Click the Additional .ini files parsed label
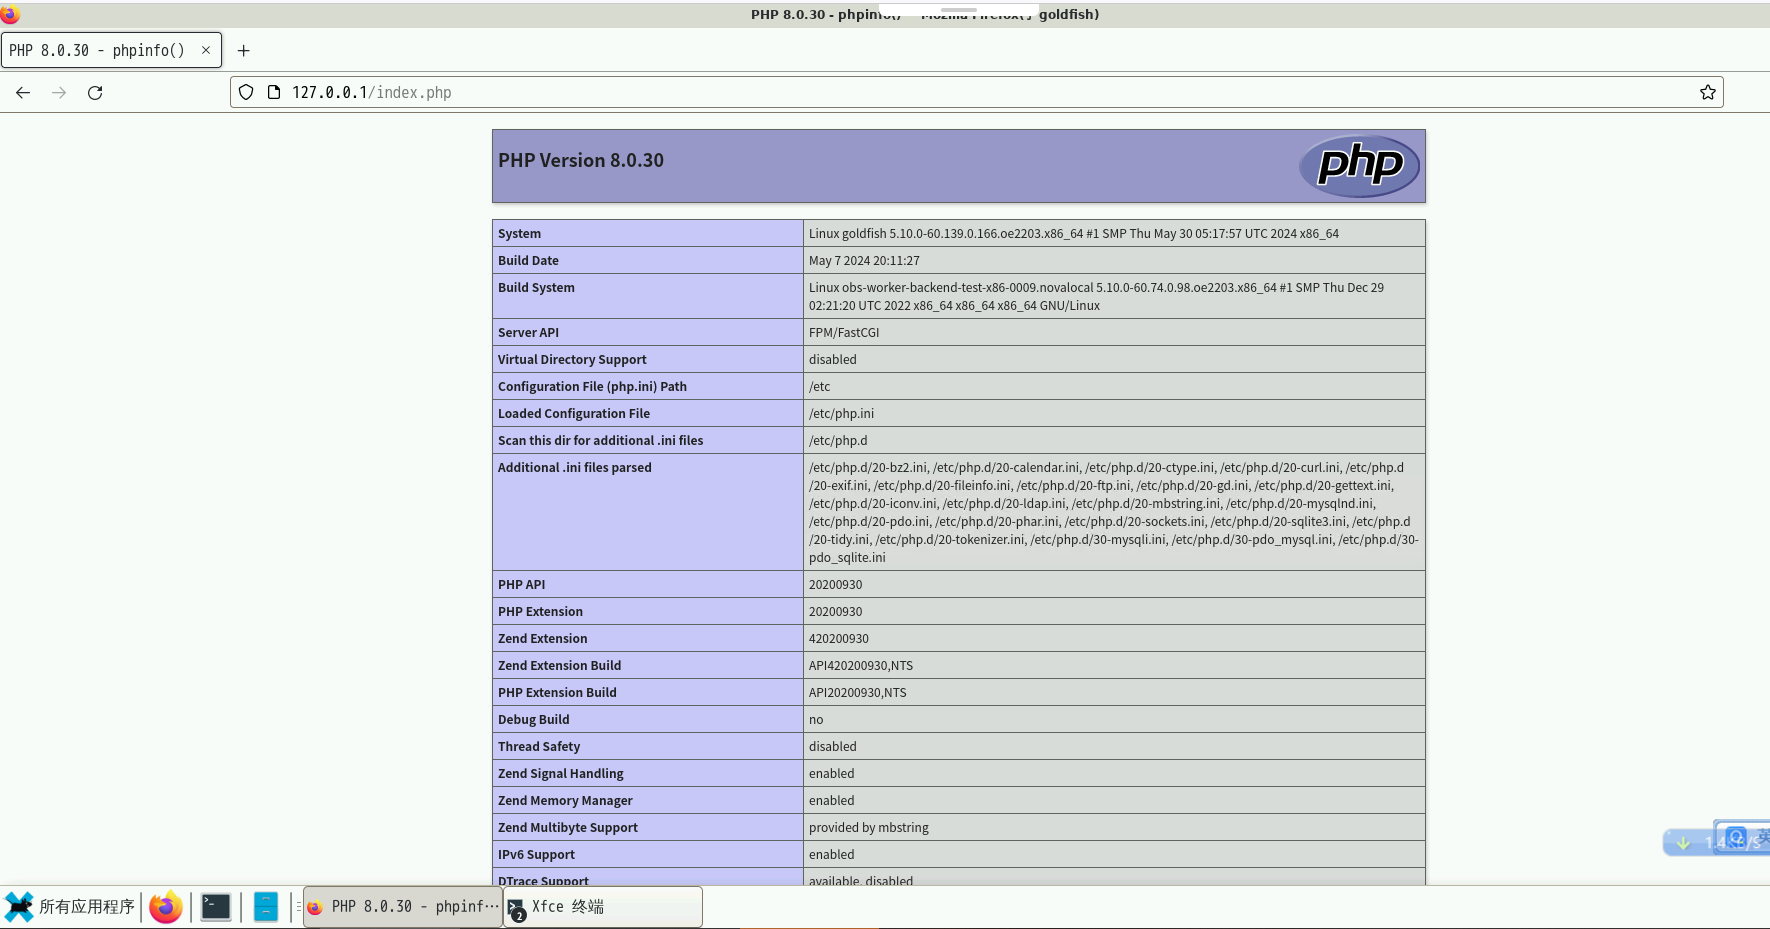This screenshot has width=1770, height=929. click(575, 468)
